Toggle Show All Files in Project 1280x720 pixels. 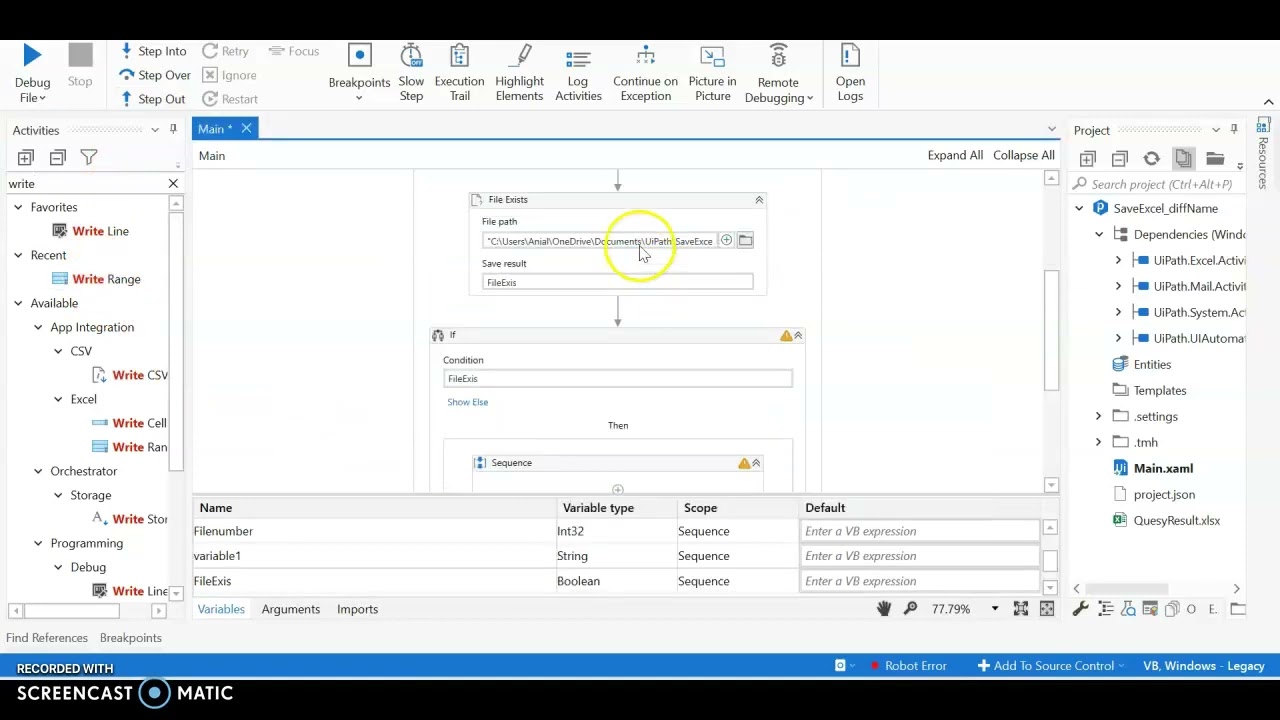click(1183, 158)
